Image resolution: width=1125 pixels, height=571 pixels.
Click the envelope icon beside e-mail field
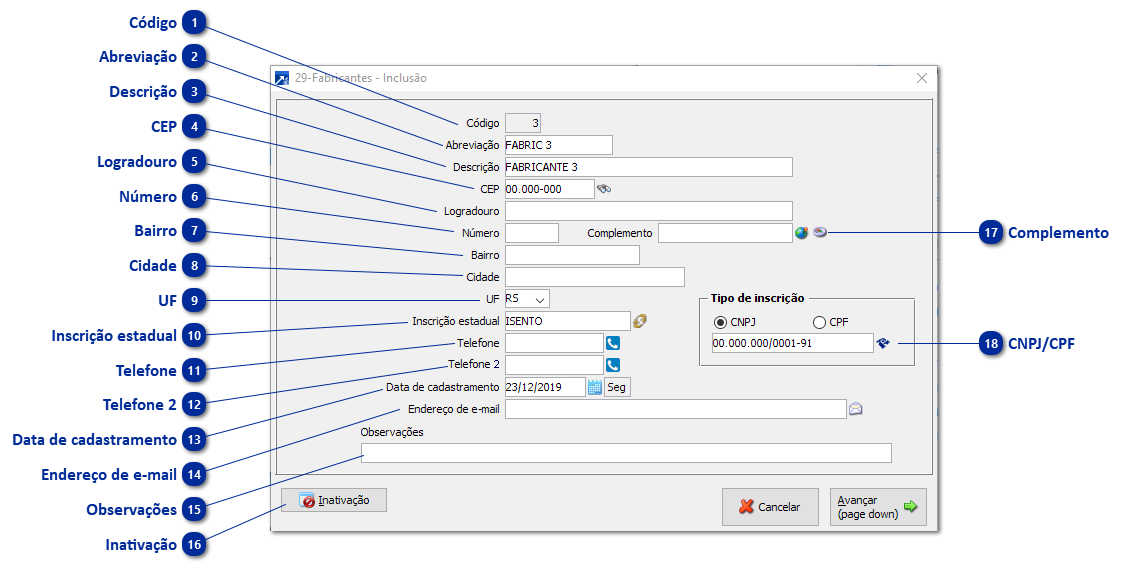pos(855,409)
